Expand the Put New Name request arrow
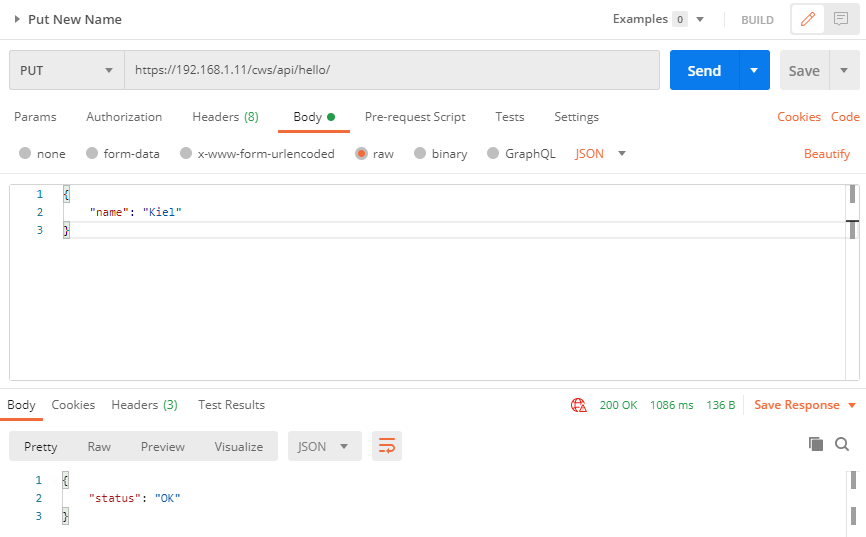The image size is (866, 537). point(17,19)
